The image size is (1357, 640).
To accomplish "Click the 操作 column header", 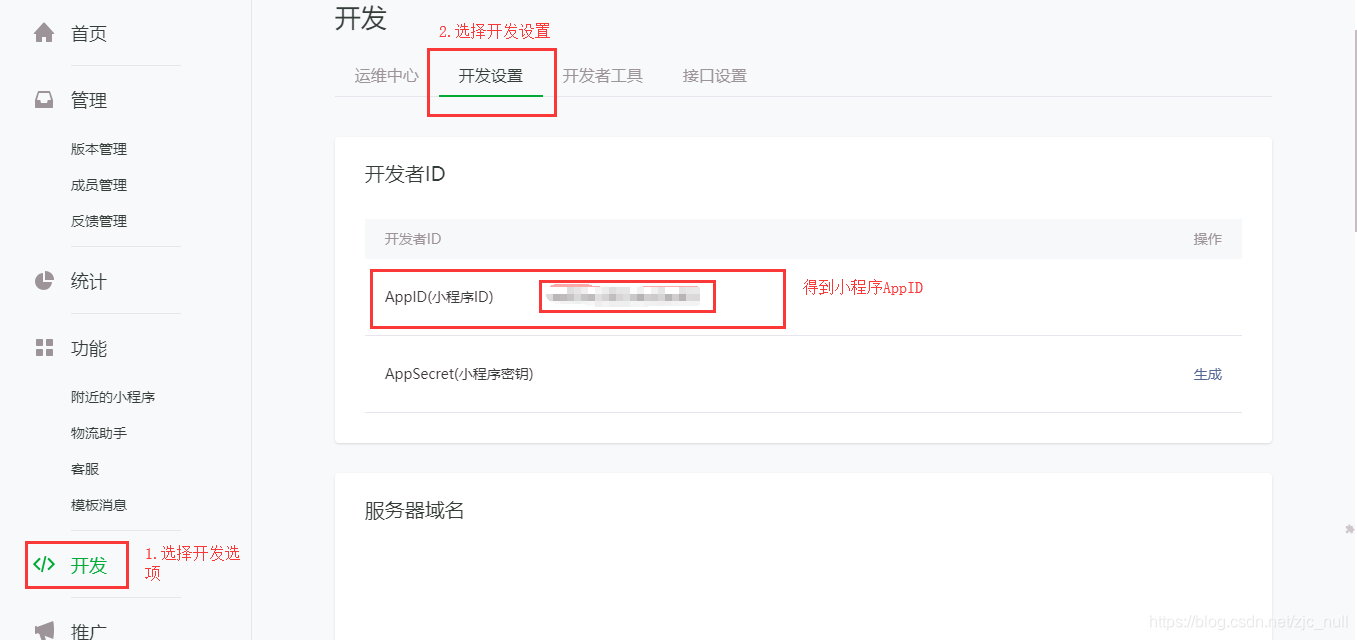I will tap(1208, 239).
